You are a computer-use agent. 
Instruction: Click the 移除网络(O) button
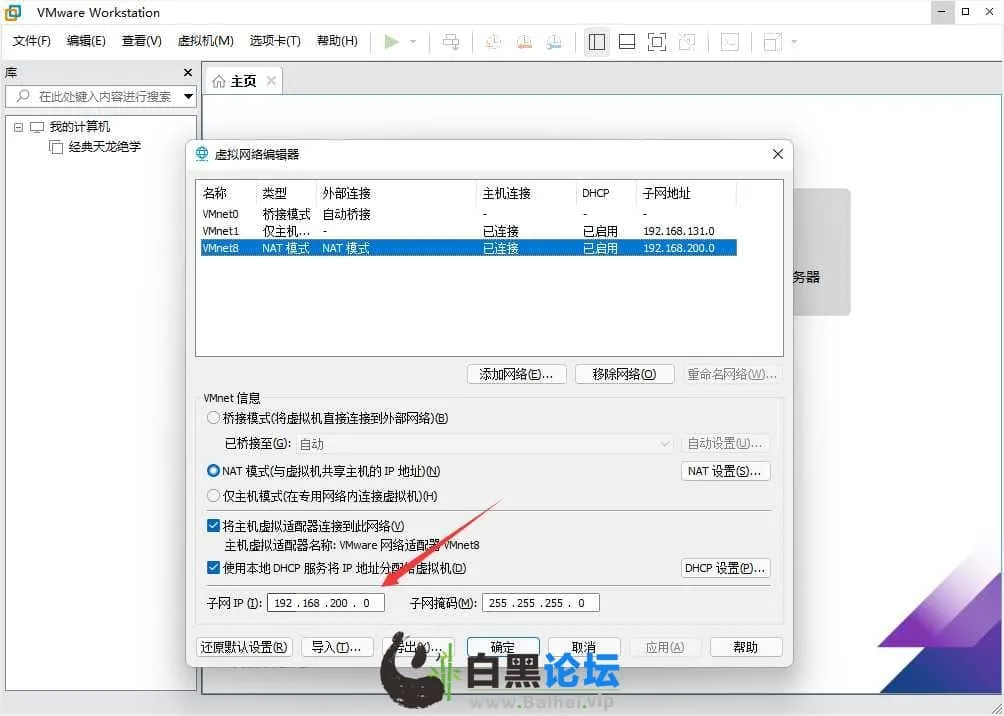coord(624,374)
